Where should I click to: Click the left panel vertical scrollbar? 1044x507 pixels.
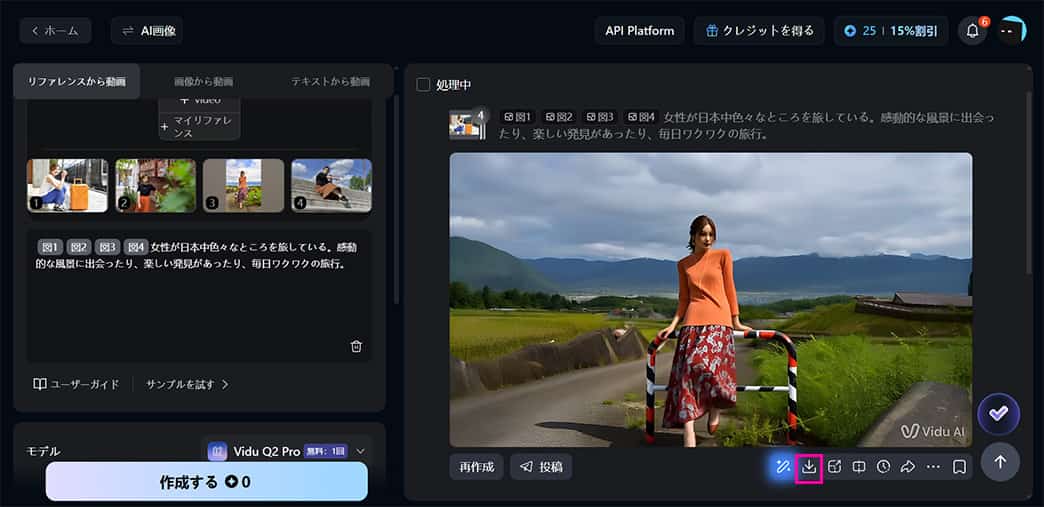tap(397, 200)
